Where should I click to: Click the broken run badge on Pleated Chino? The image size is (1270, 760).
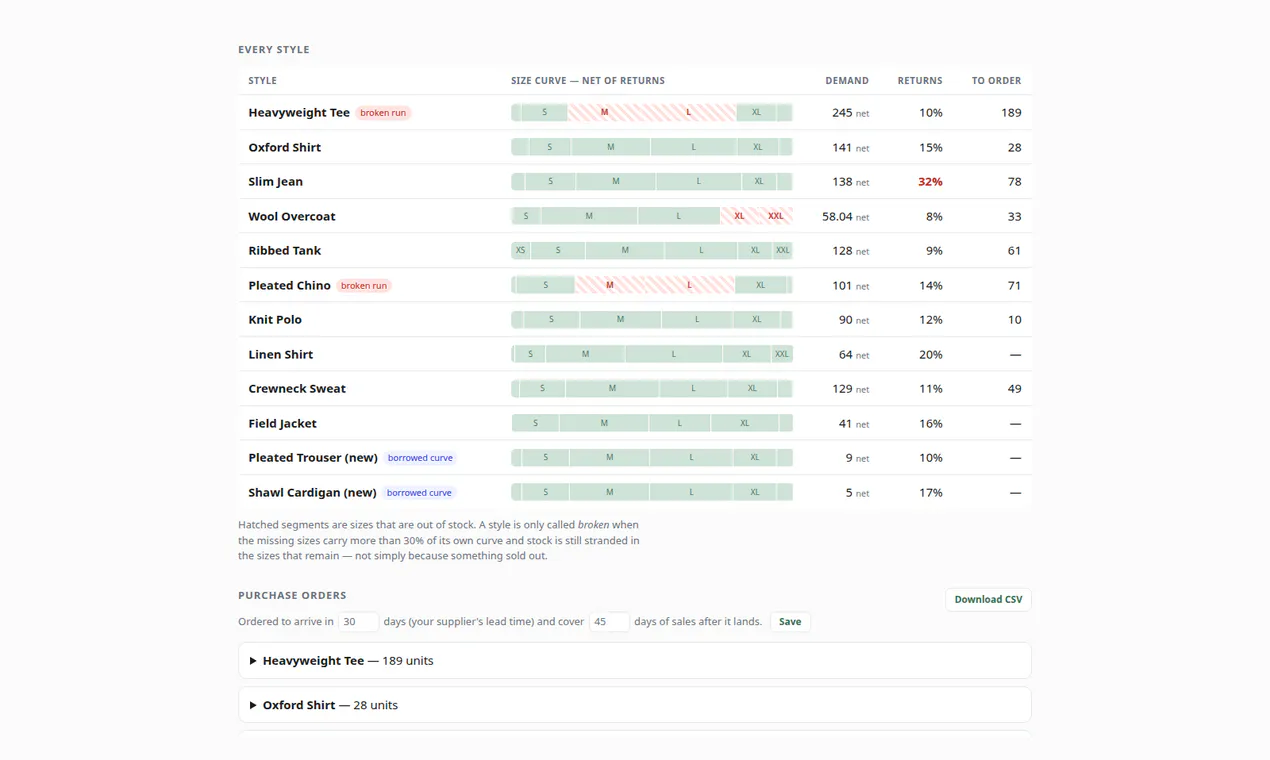coord(364,286)
